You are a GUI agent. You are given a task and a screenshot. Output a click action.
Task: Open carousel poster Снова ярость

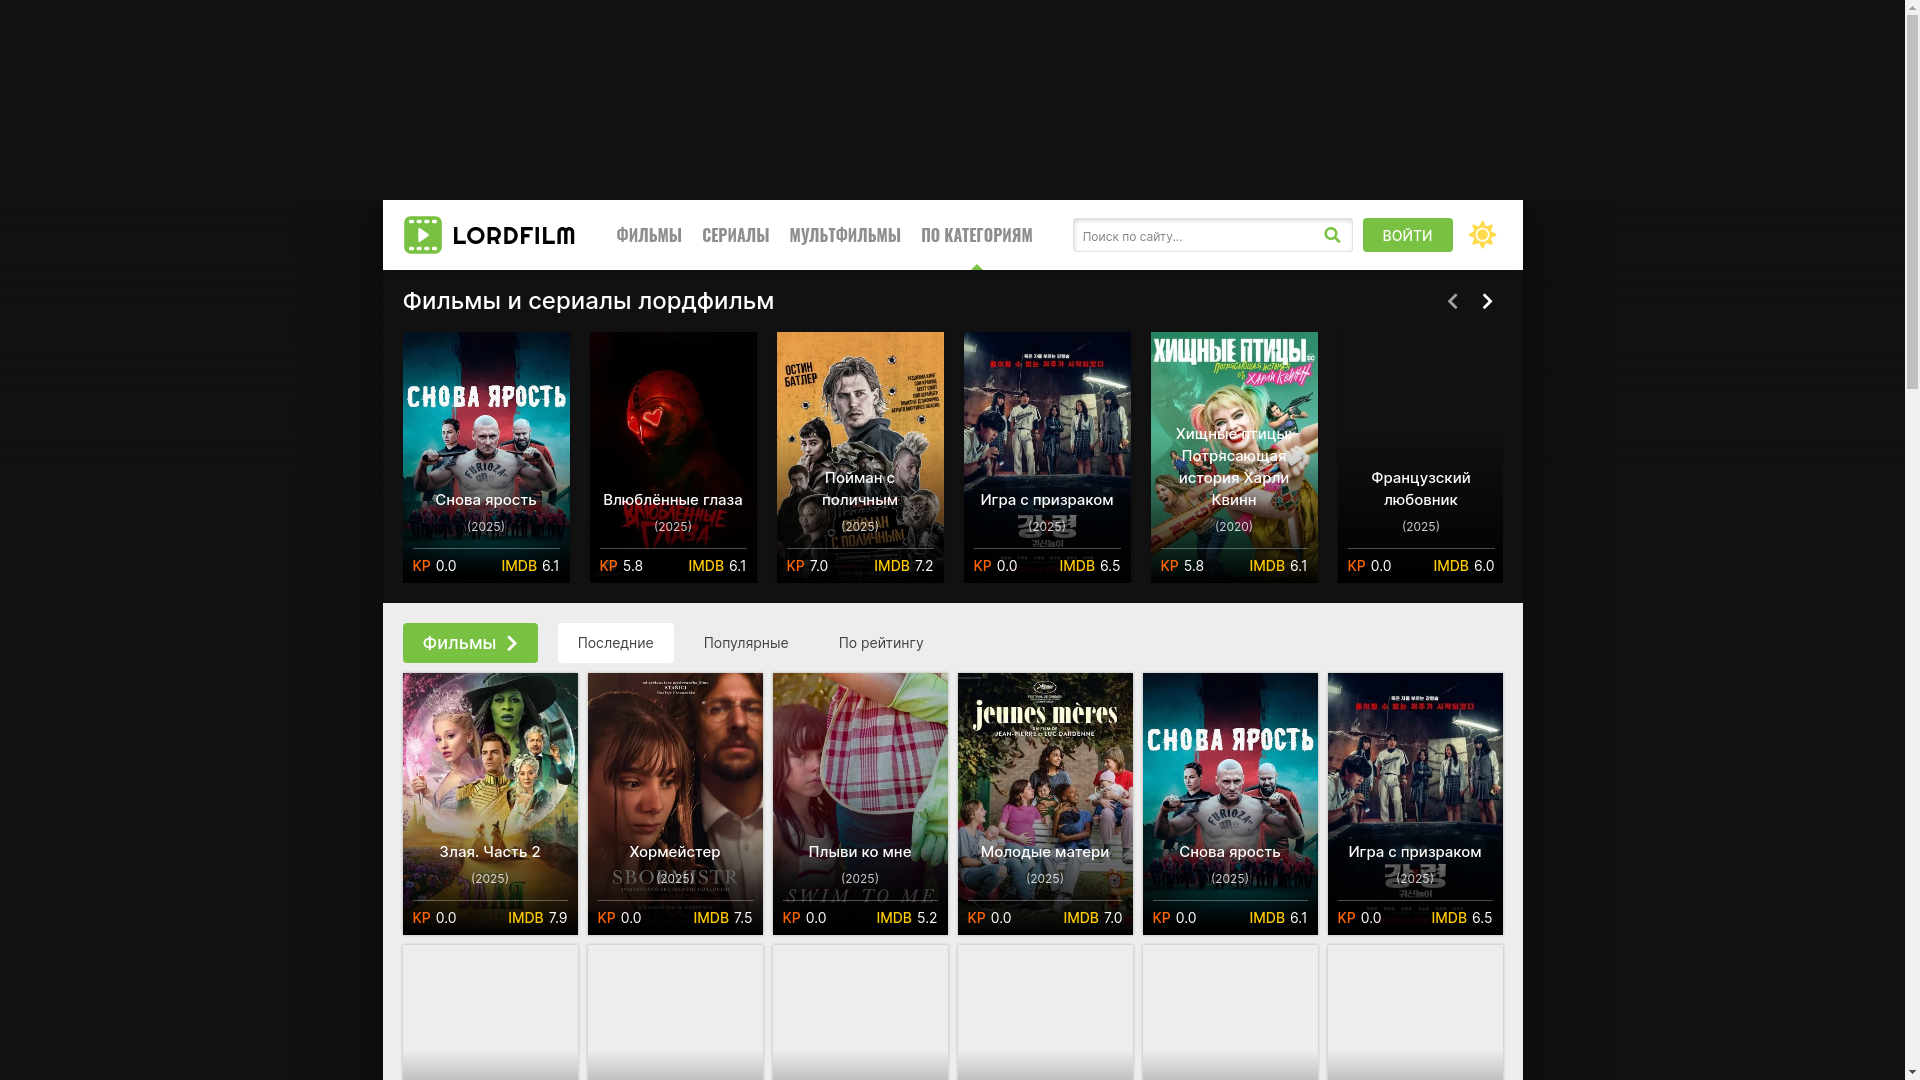point(486,457)
